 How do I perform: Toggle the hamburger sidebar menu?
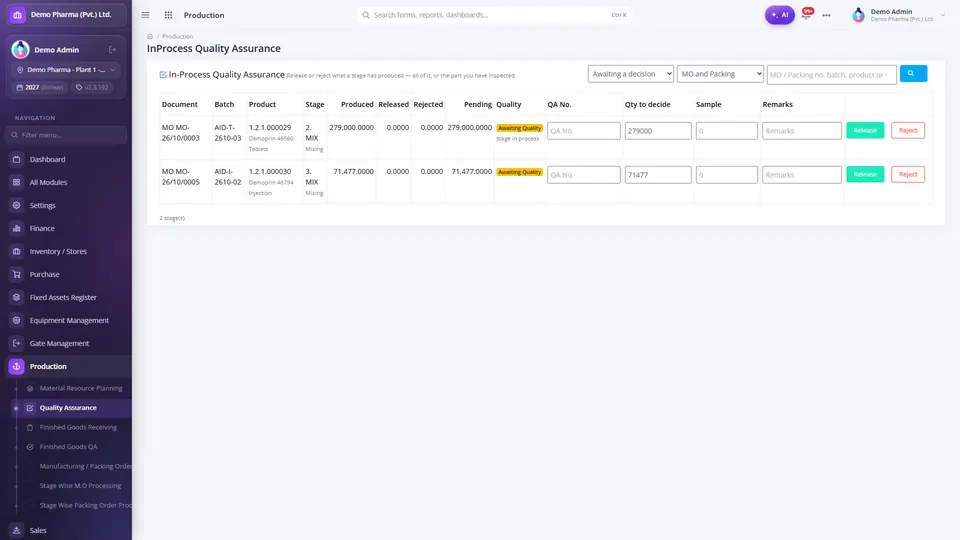(x=145, y=15)
